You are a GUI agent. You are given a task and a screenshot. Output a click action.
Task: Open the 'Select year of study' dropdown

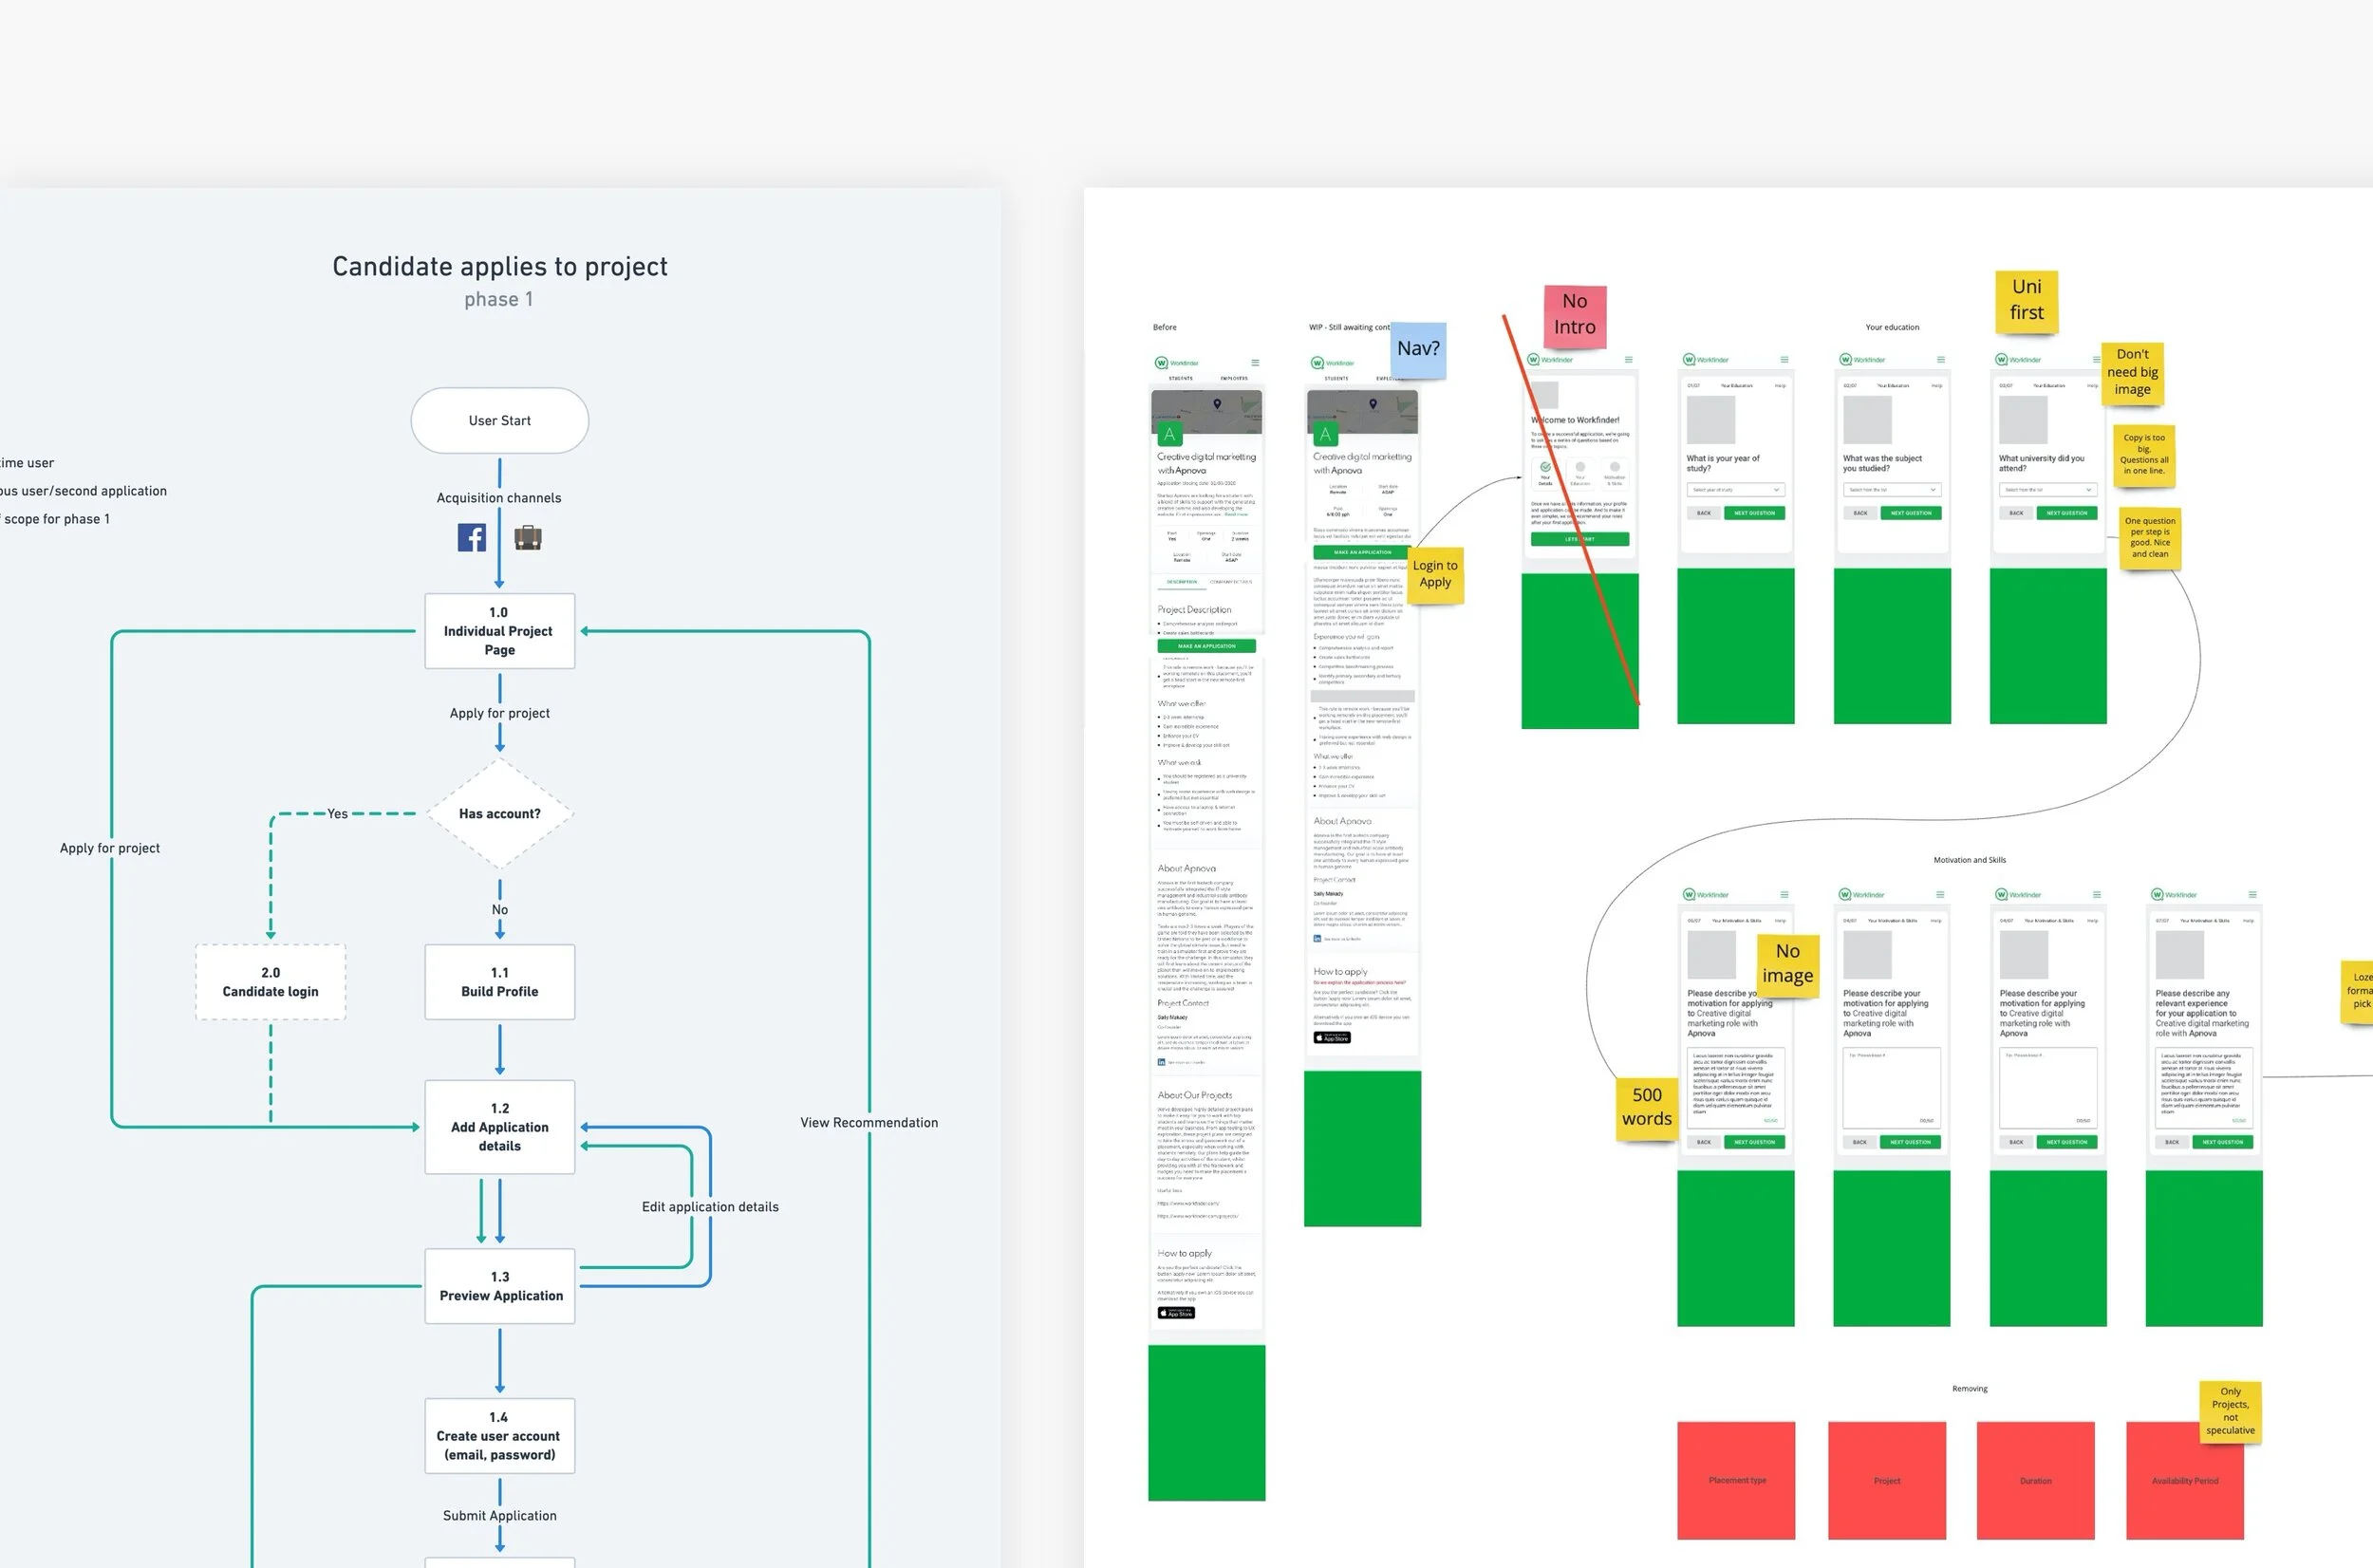tap(1735, 489)
